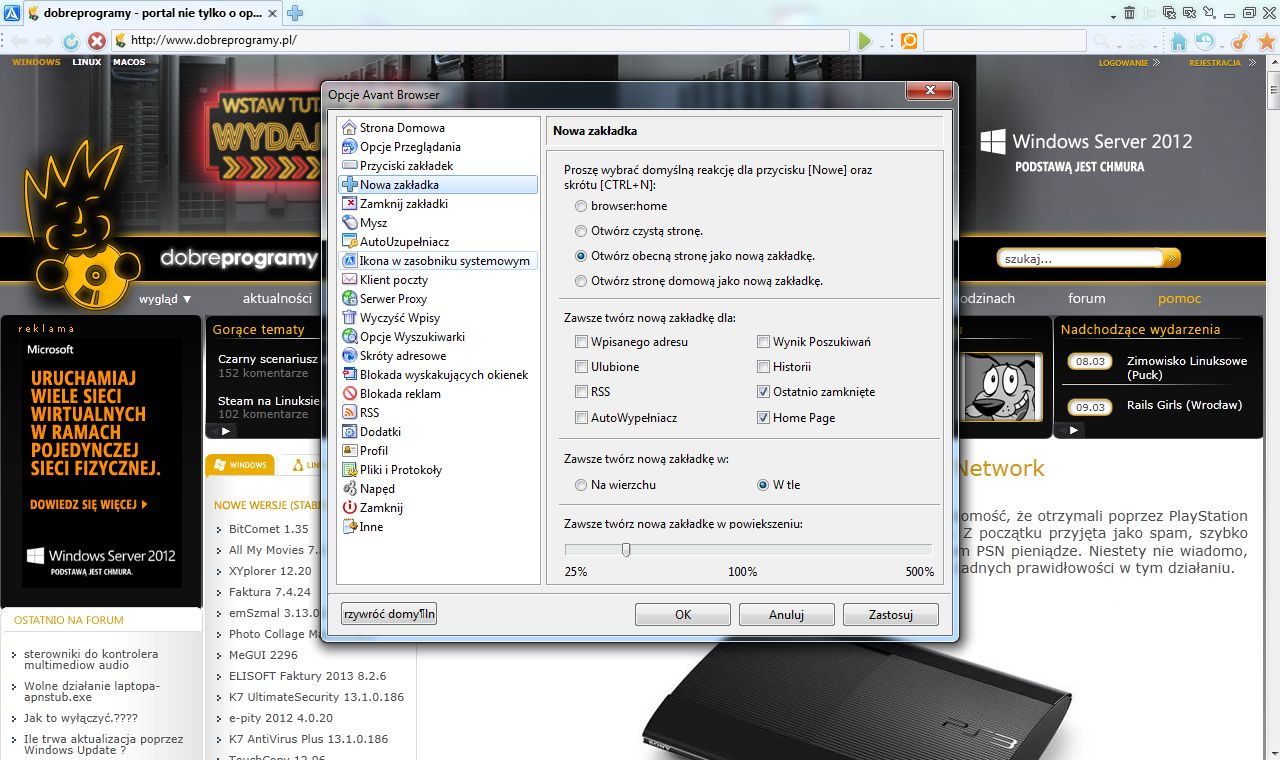Enable the AutoWypełniacz checkbox
This screenshot has height=760, width=1280.
click(582, 418)
